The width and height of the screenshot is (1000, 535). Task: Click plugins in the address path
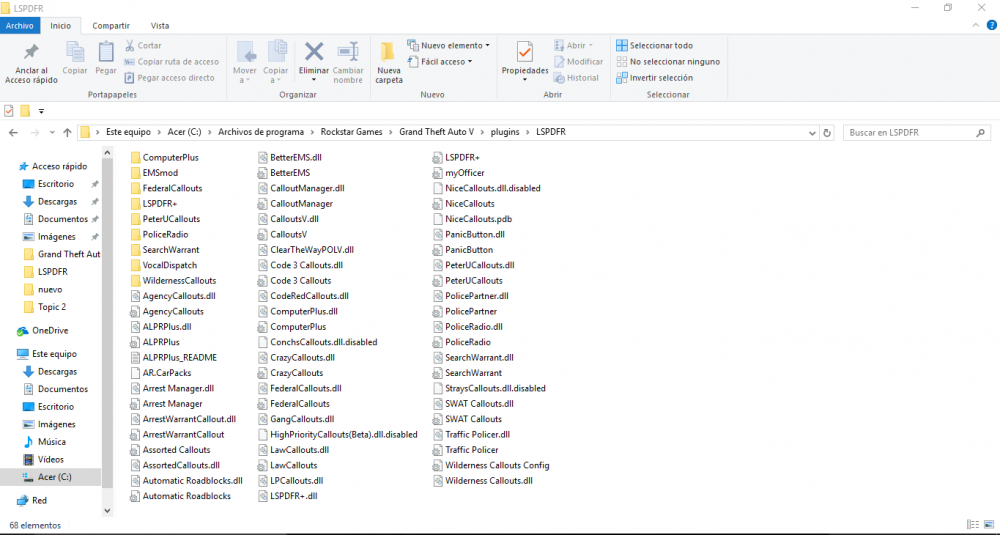tap(505, 132)
